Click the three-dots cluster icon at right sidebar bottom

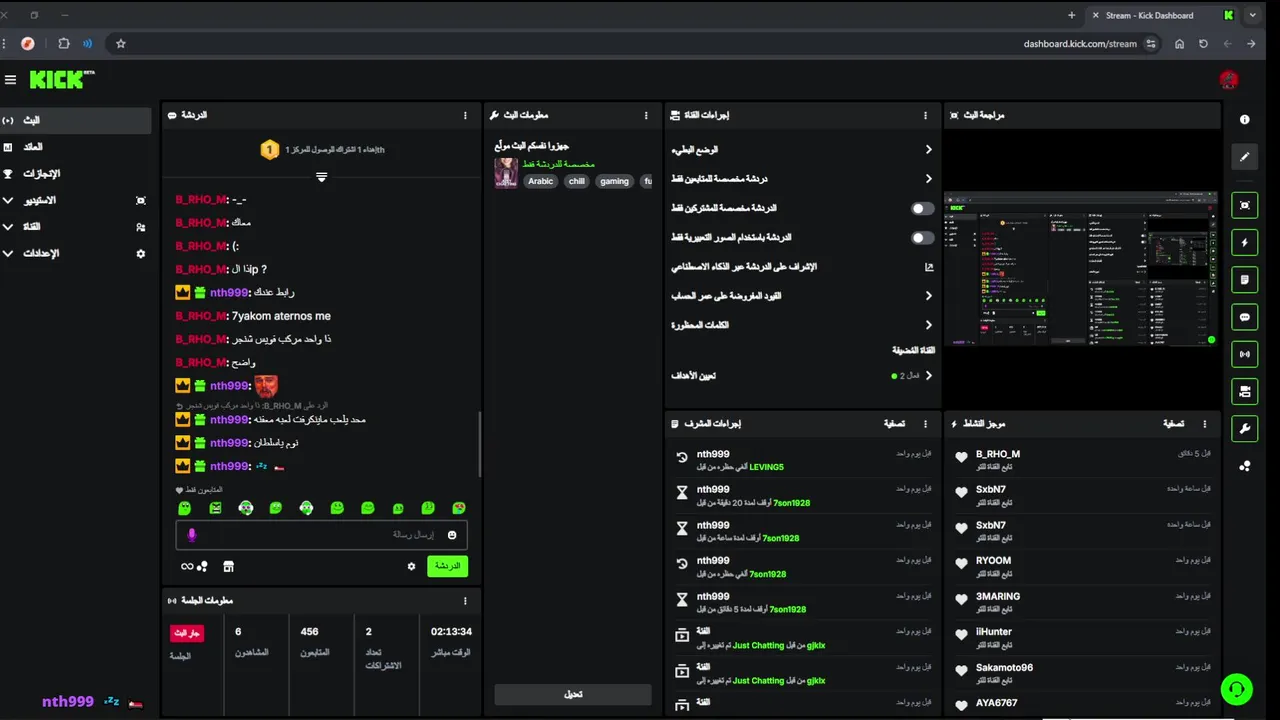1245,466
